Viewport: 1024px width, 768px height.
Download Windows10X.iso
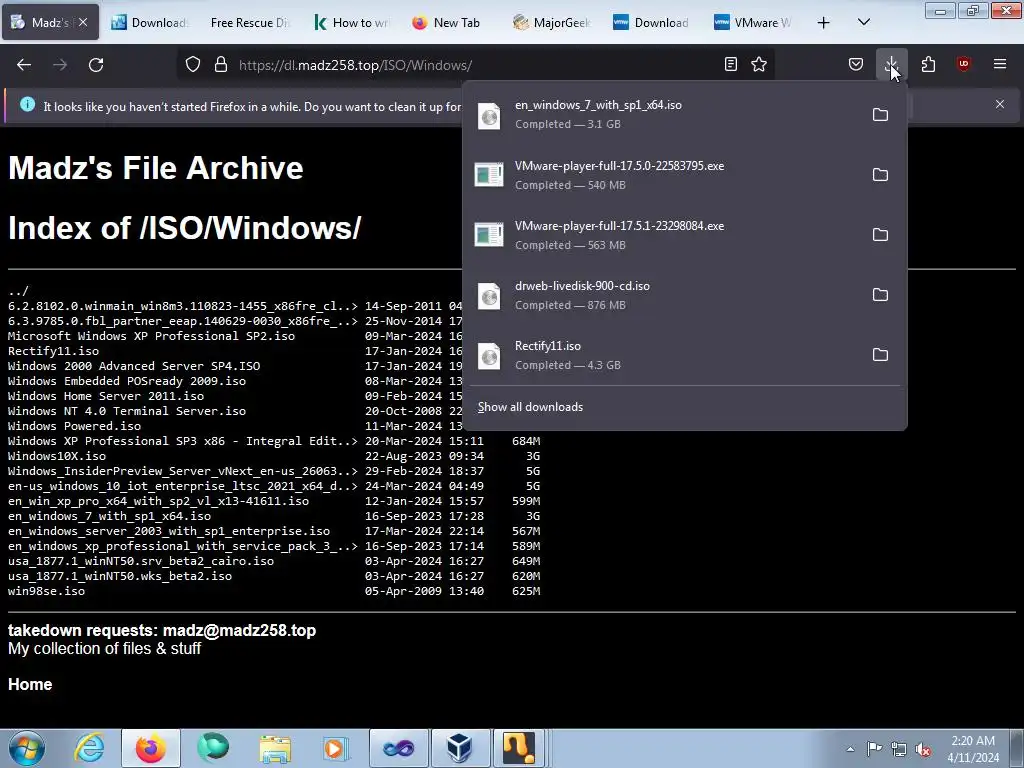tap(57, 456)
